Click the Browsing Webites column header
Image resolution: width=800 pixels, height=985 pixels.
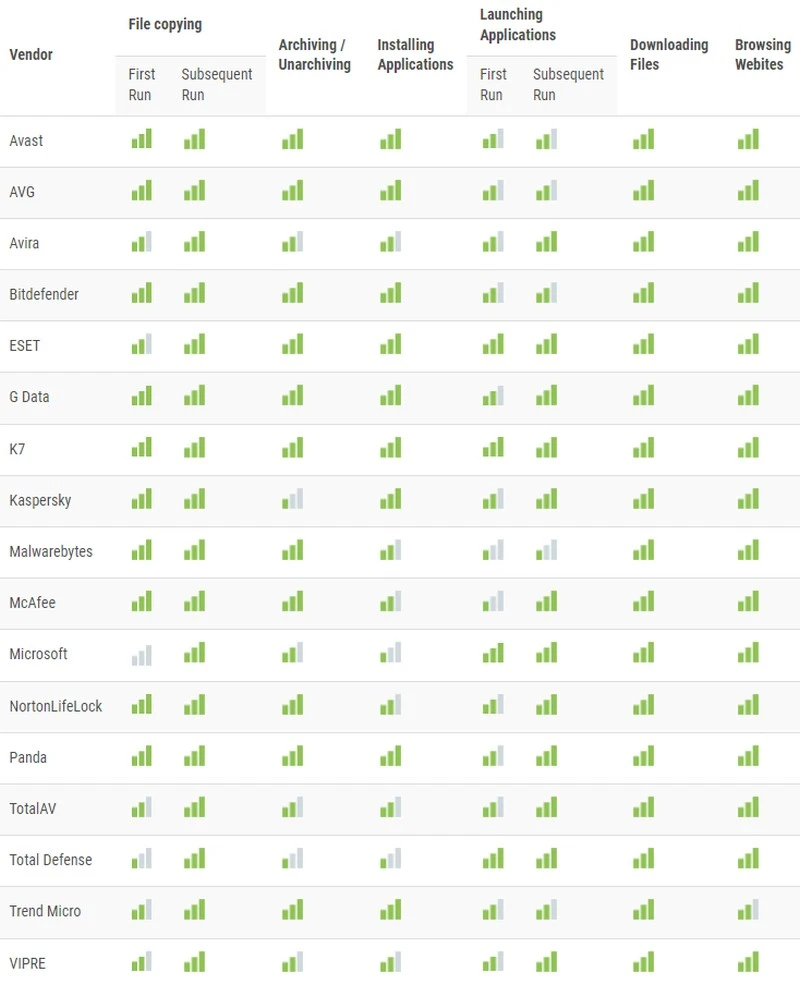762,55
